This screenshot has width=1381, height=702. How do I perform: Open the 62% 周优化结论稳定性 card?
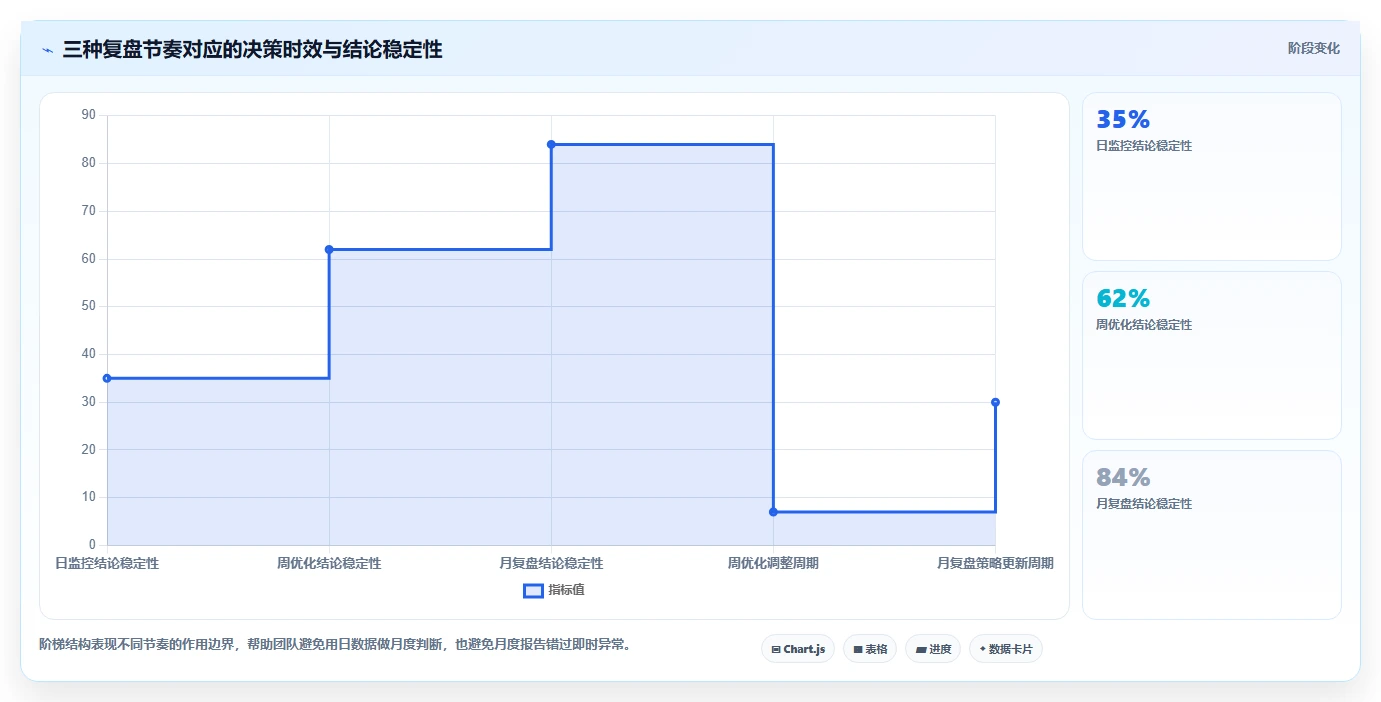pos(1212,355)
